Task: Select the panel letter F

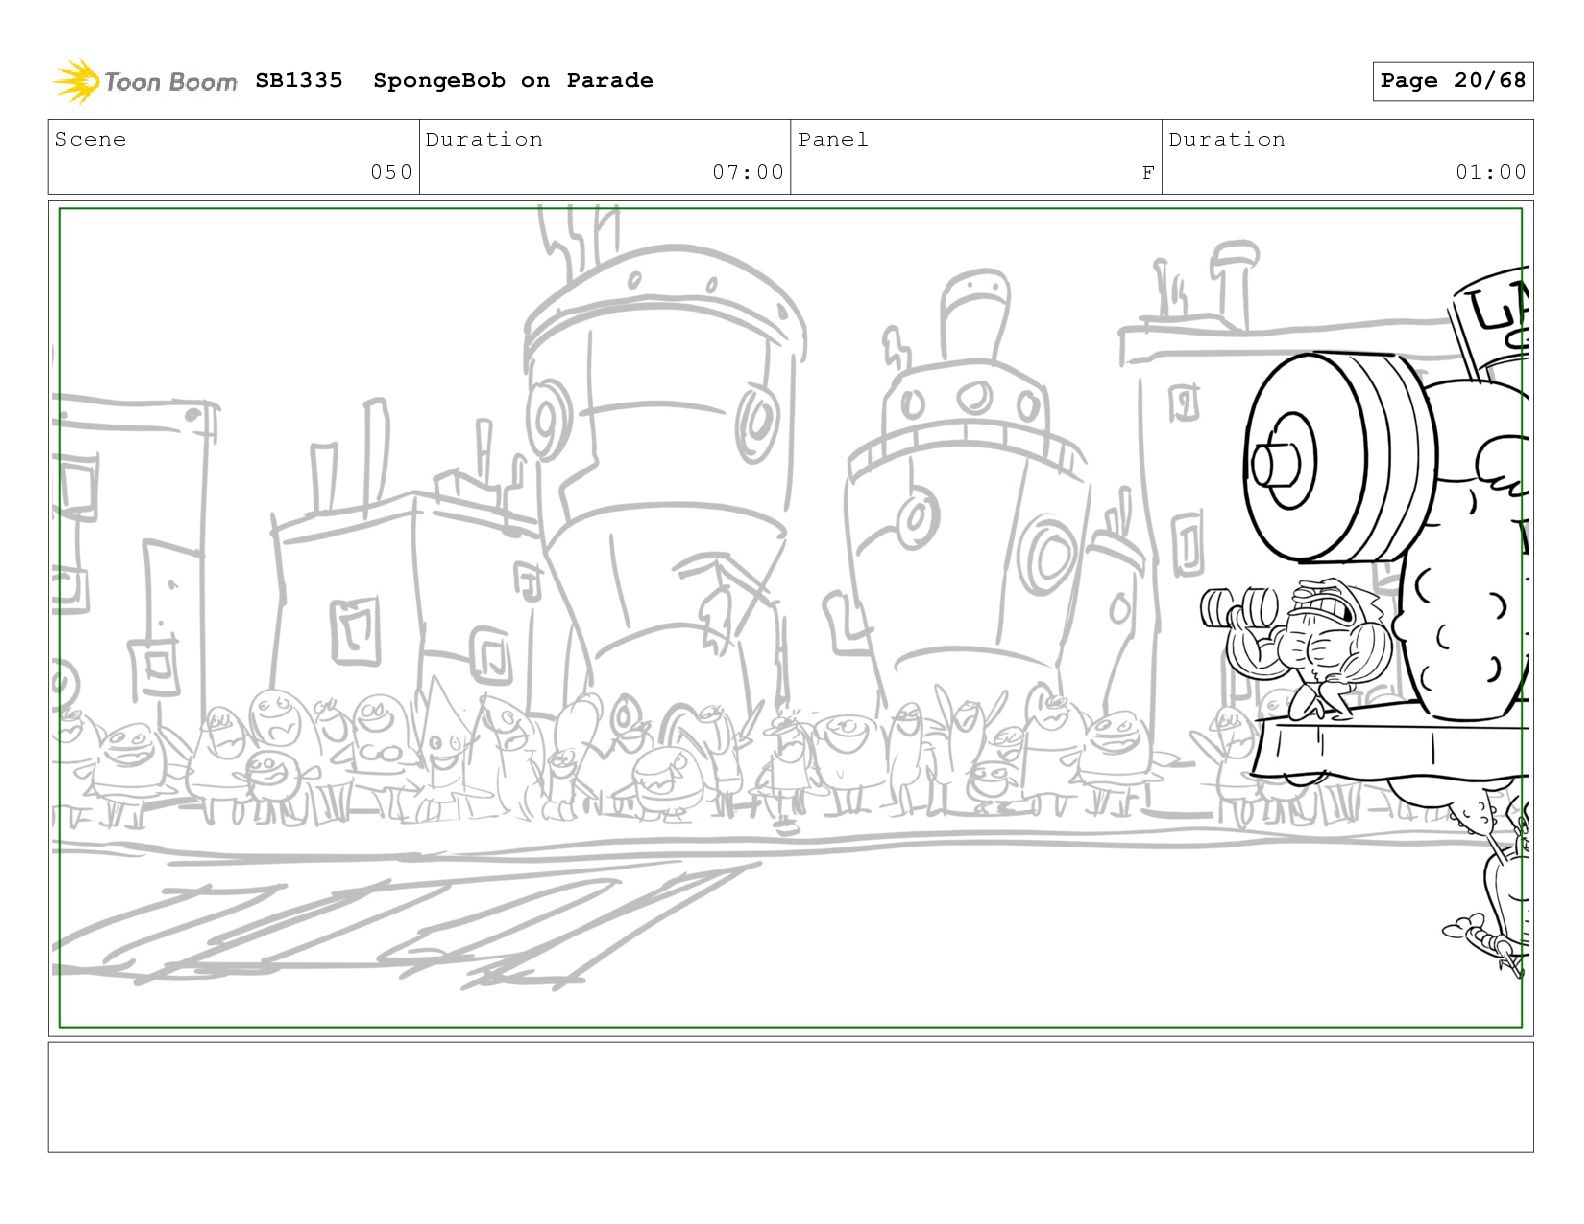Action: click(x=1148, y=172)
